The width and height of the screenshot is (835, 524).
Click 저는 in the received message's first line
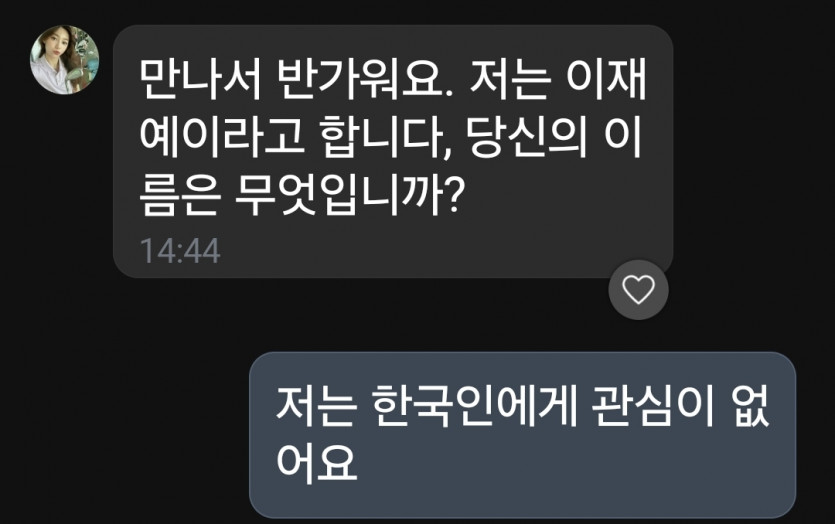click(510, 79)
